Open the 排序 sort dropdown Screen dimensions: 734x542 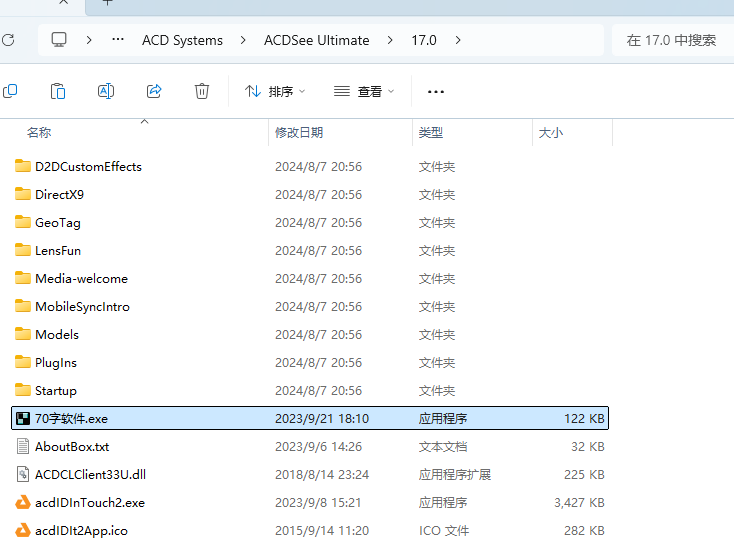[275, 91]
